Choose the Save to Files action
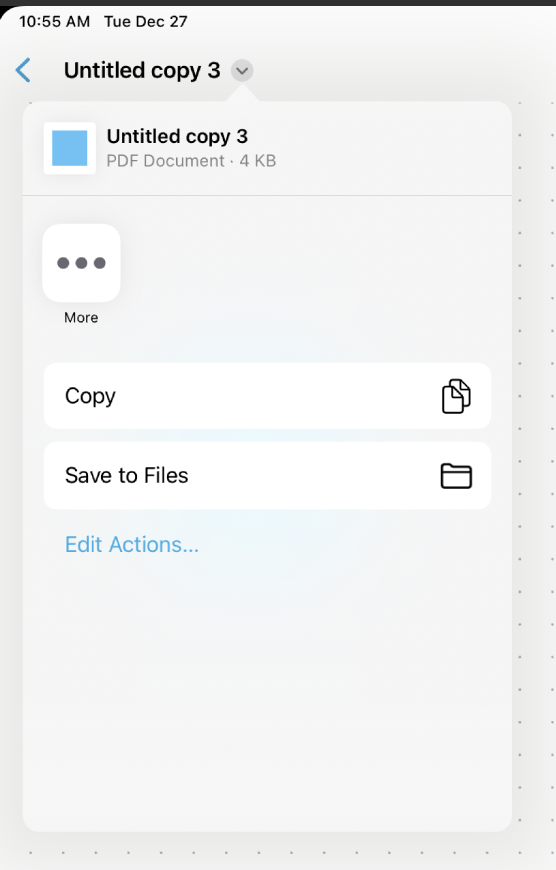This screenshot has height=870, width=556. click(267, 476)
